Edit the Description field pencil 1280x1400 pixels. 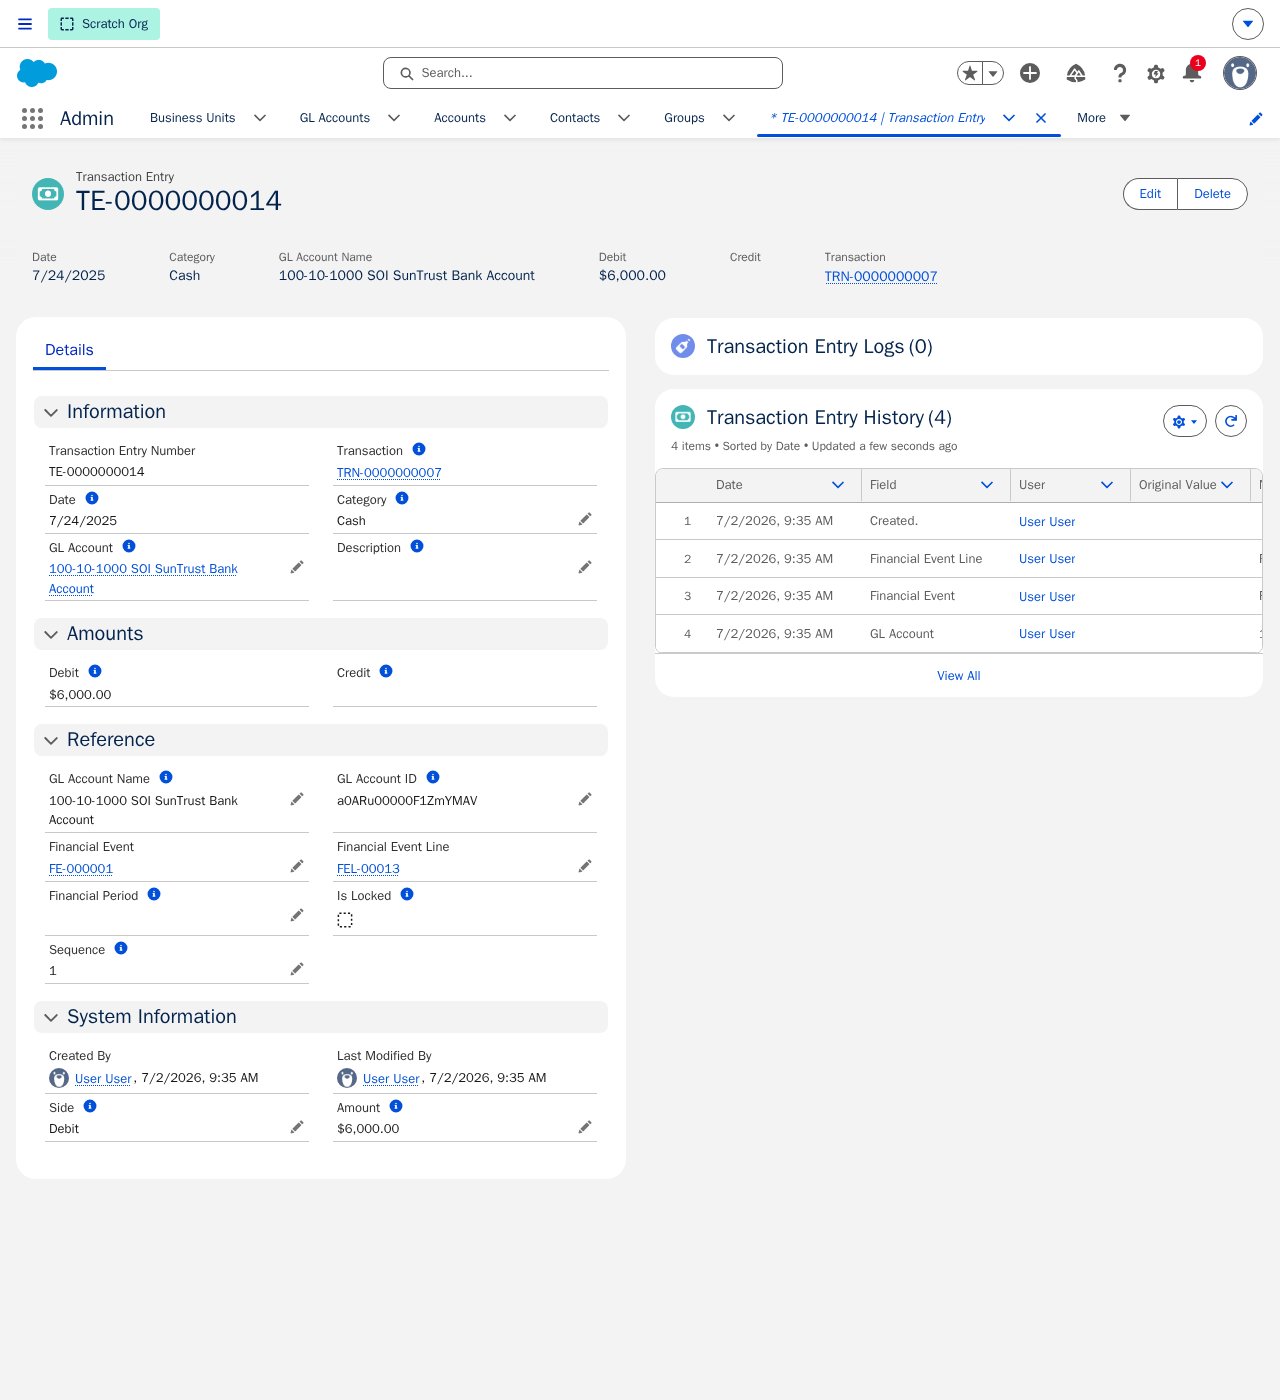click(x=585, y=567)
